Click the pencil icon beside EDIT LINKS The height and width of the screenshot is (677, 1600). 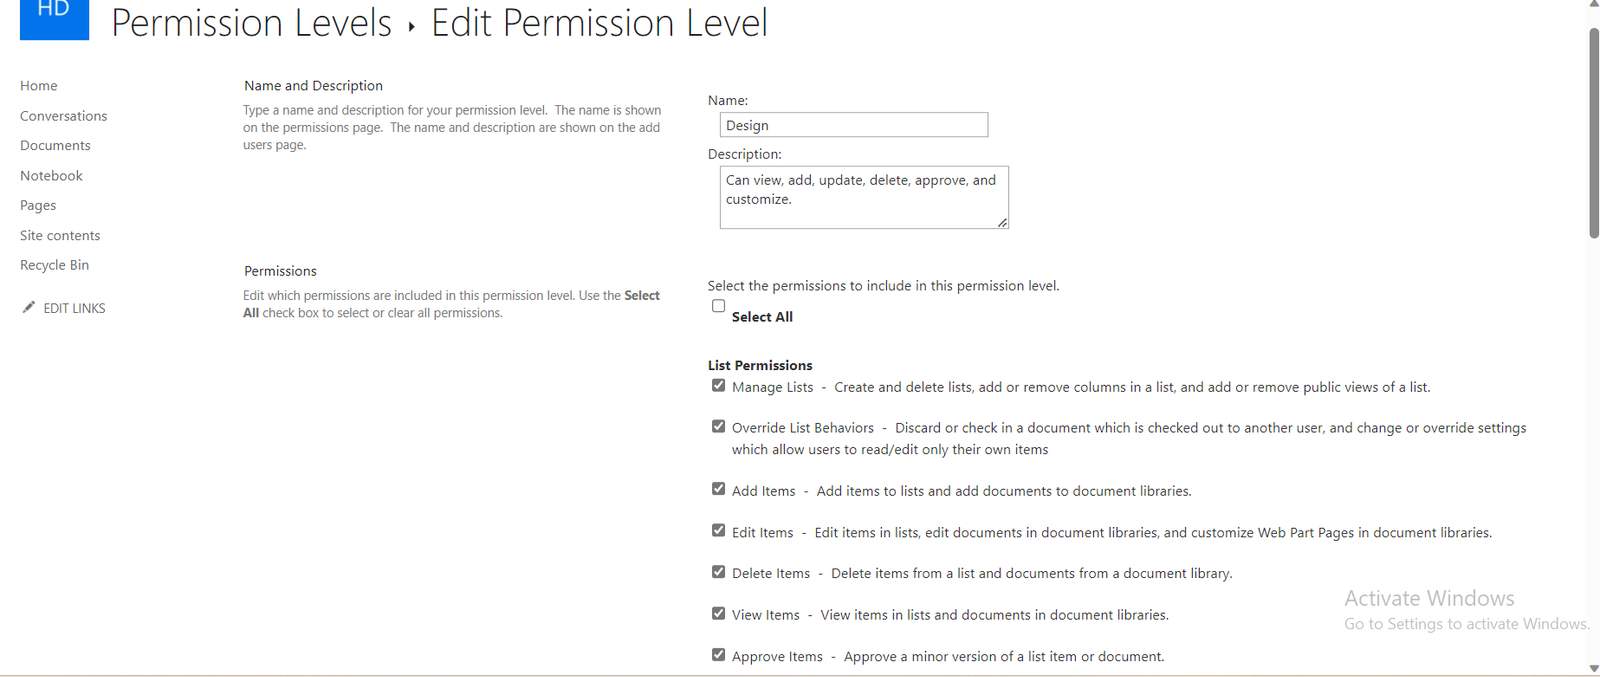coord(29,308)
